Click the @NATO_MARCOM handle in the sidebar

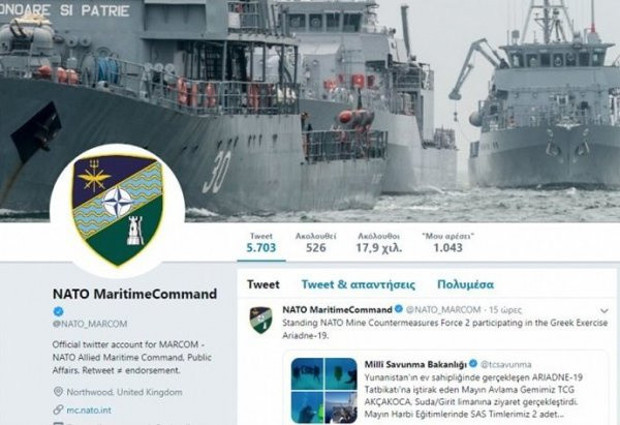point(90,324)
